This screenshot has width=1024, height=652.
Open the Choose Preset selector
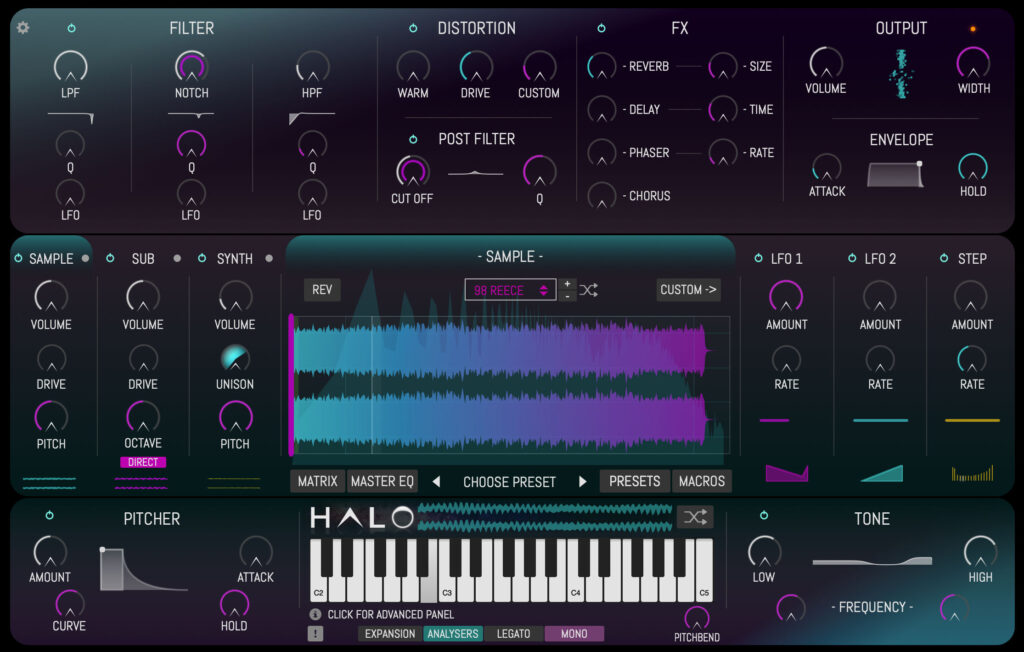pyautogui.click(x=509, y=482)
